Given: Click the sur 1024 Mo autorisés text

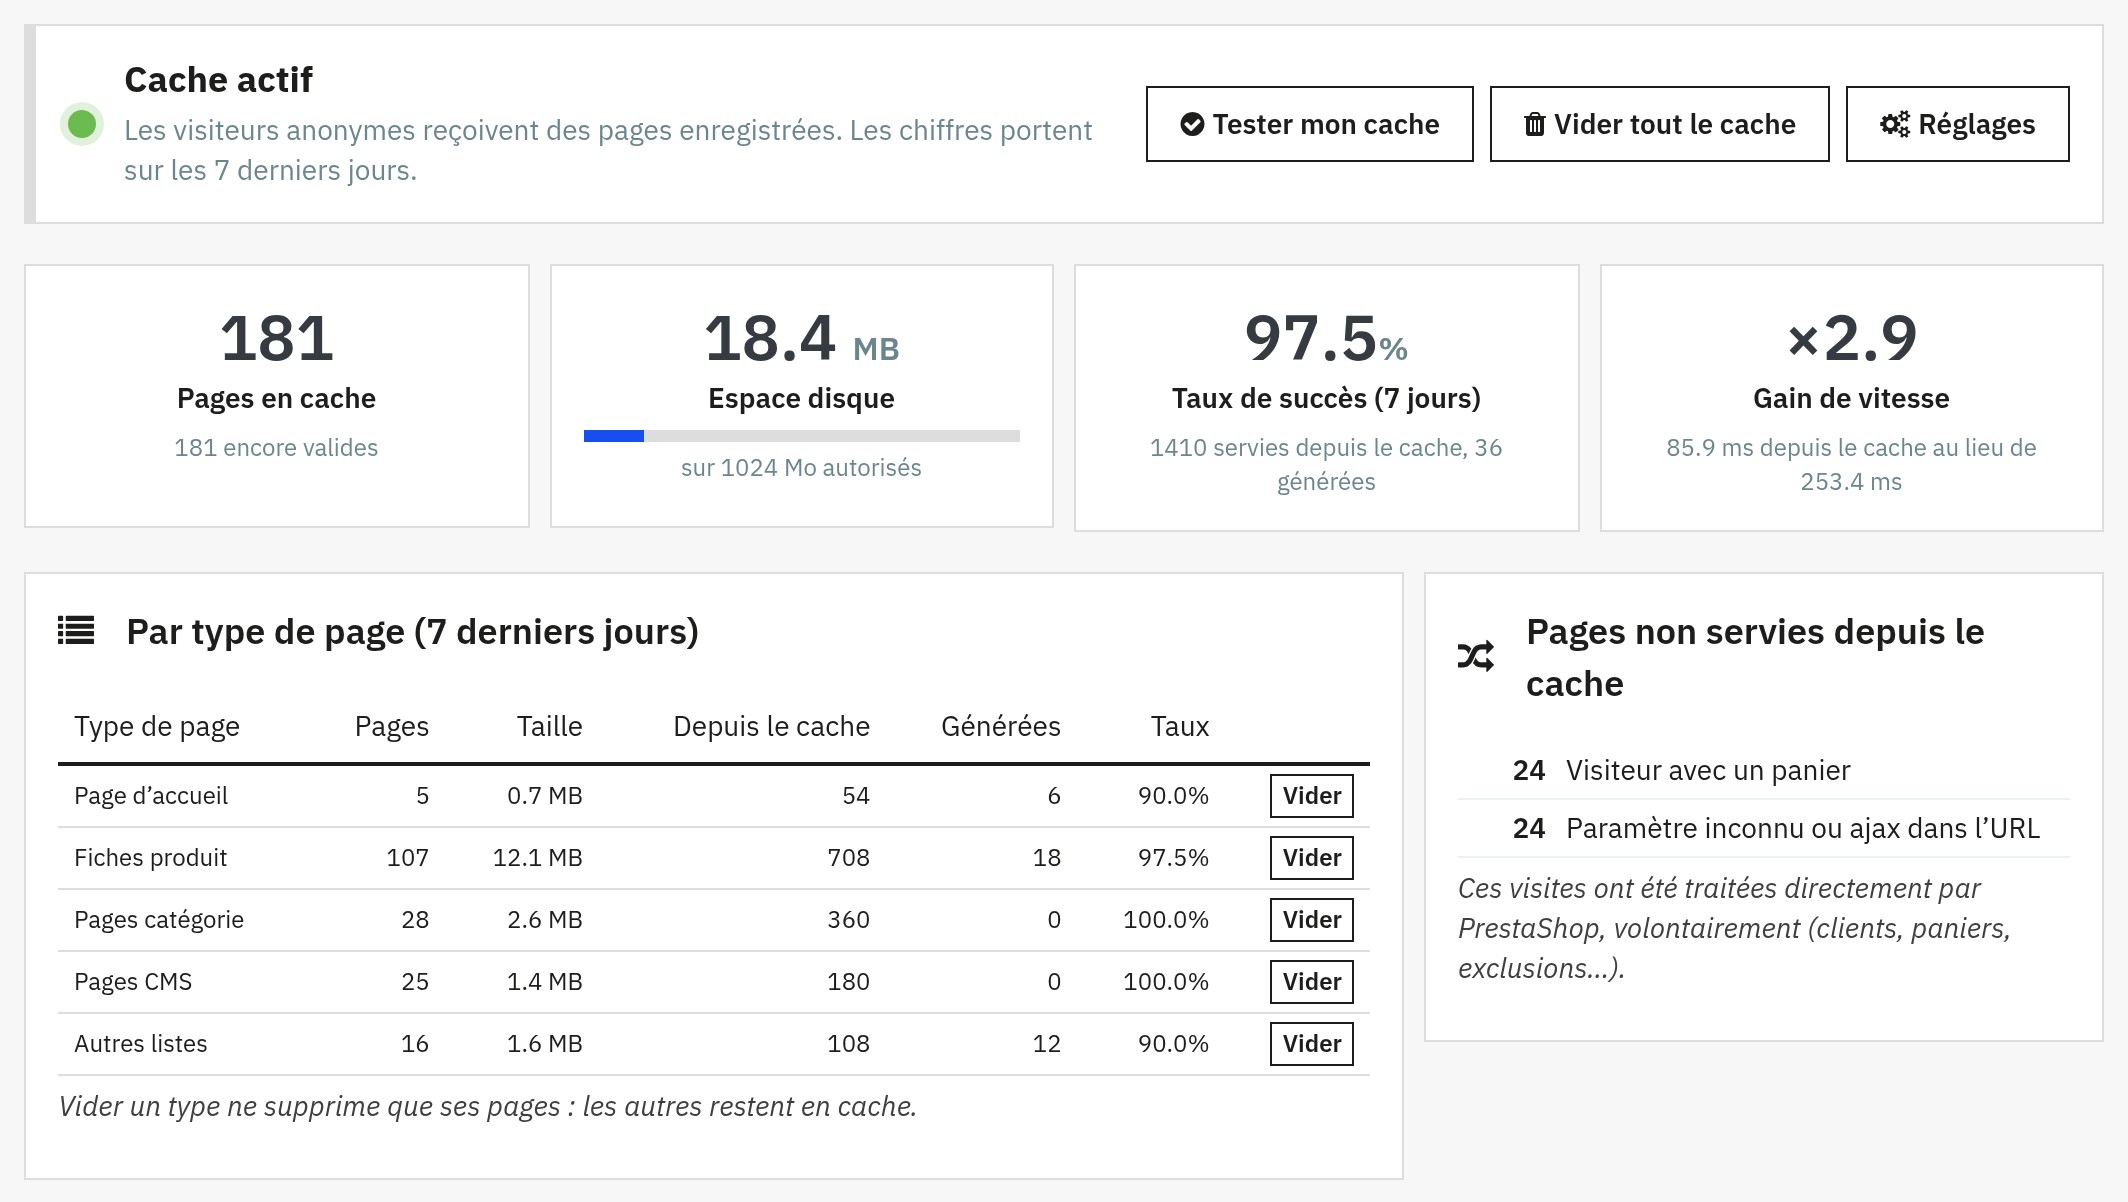Looking at the screenshot, I should click(x=801, y=468).
